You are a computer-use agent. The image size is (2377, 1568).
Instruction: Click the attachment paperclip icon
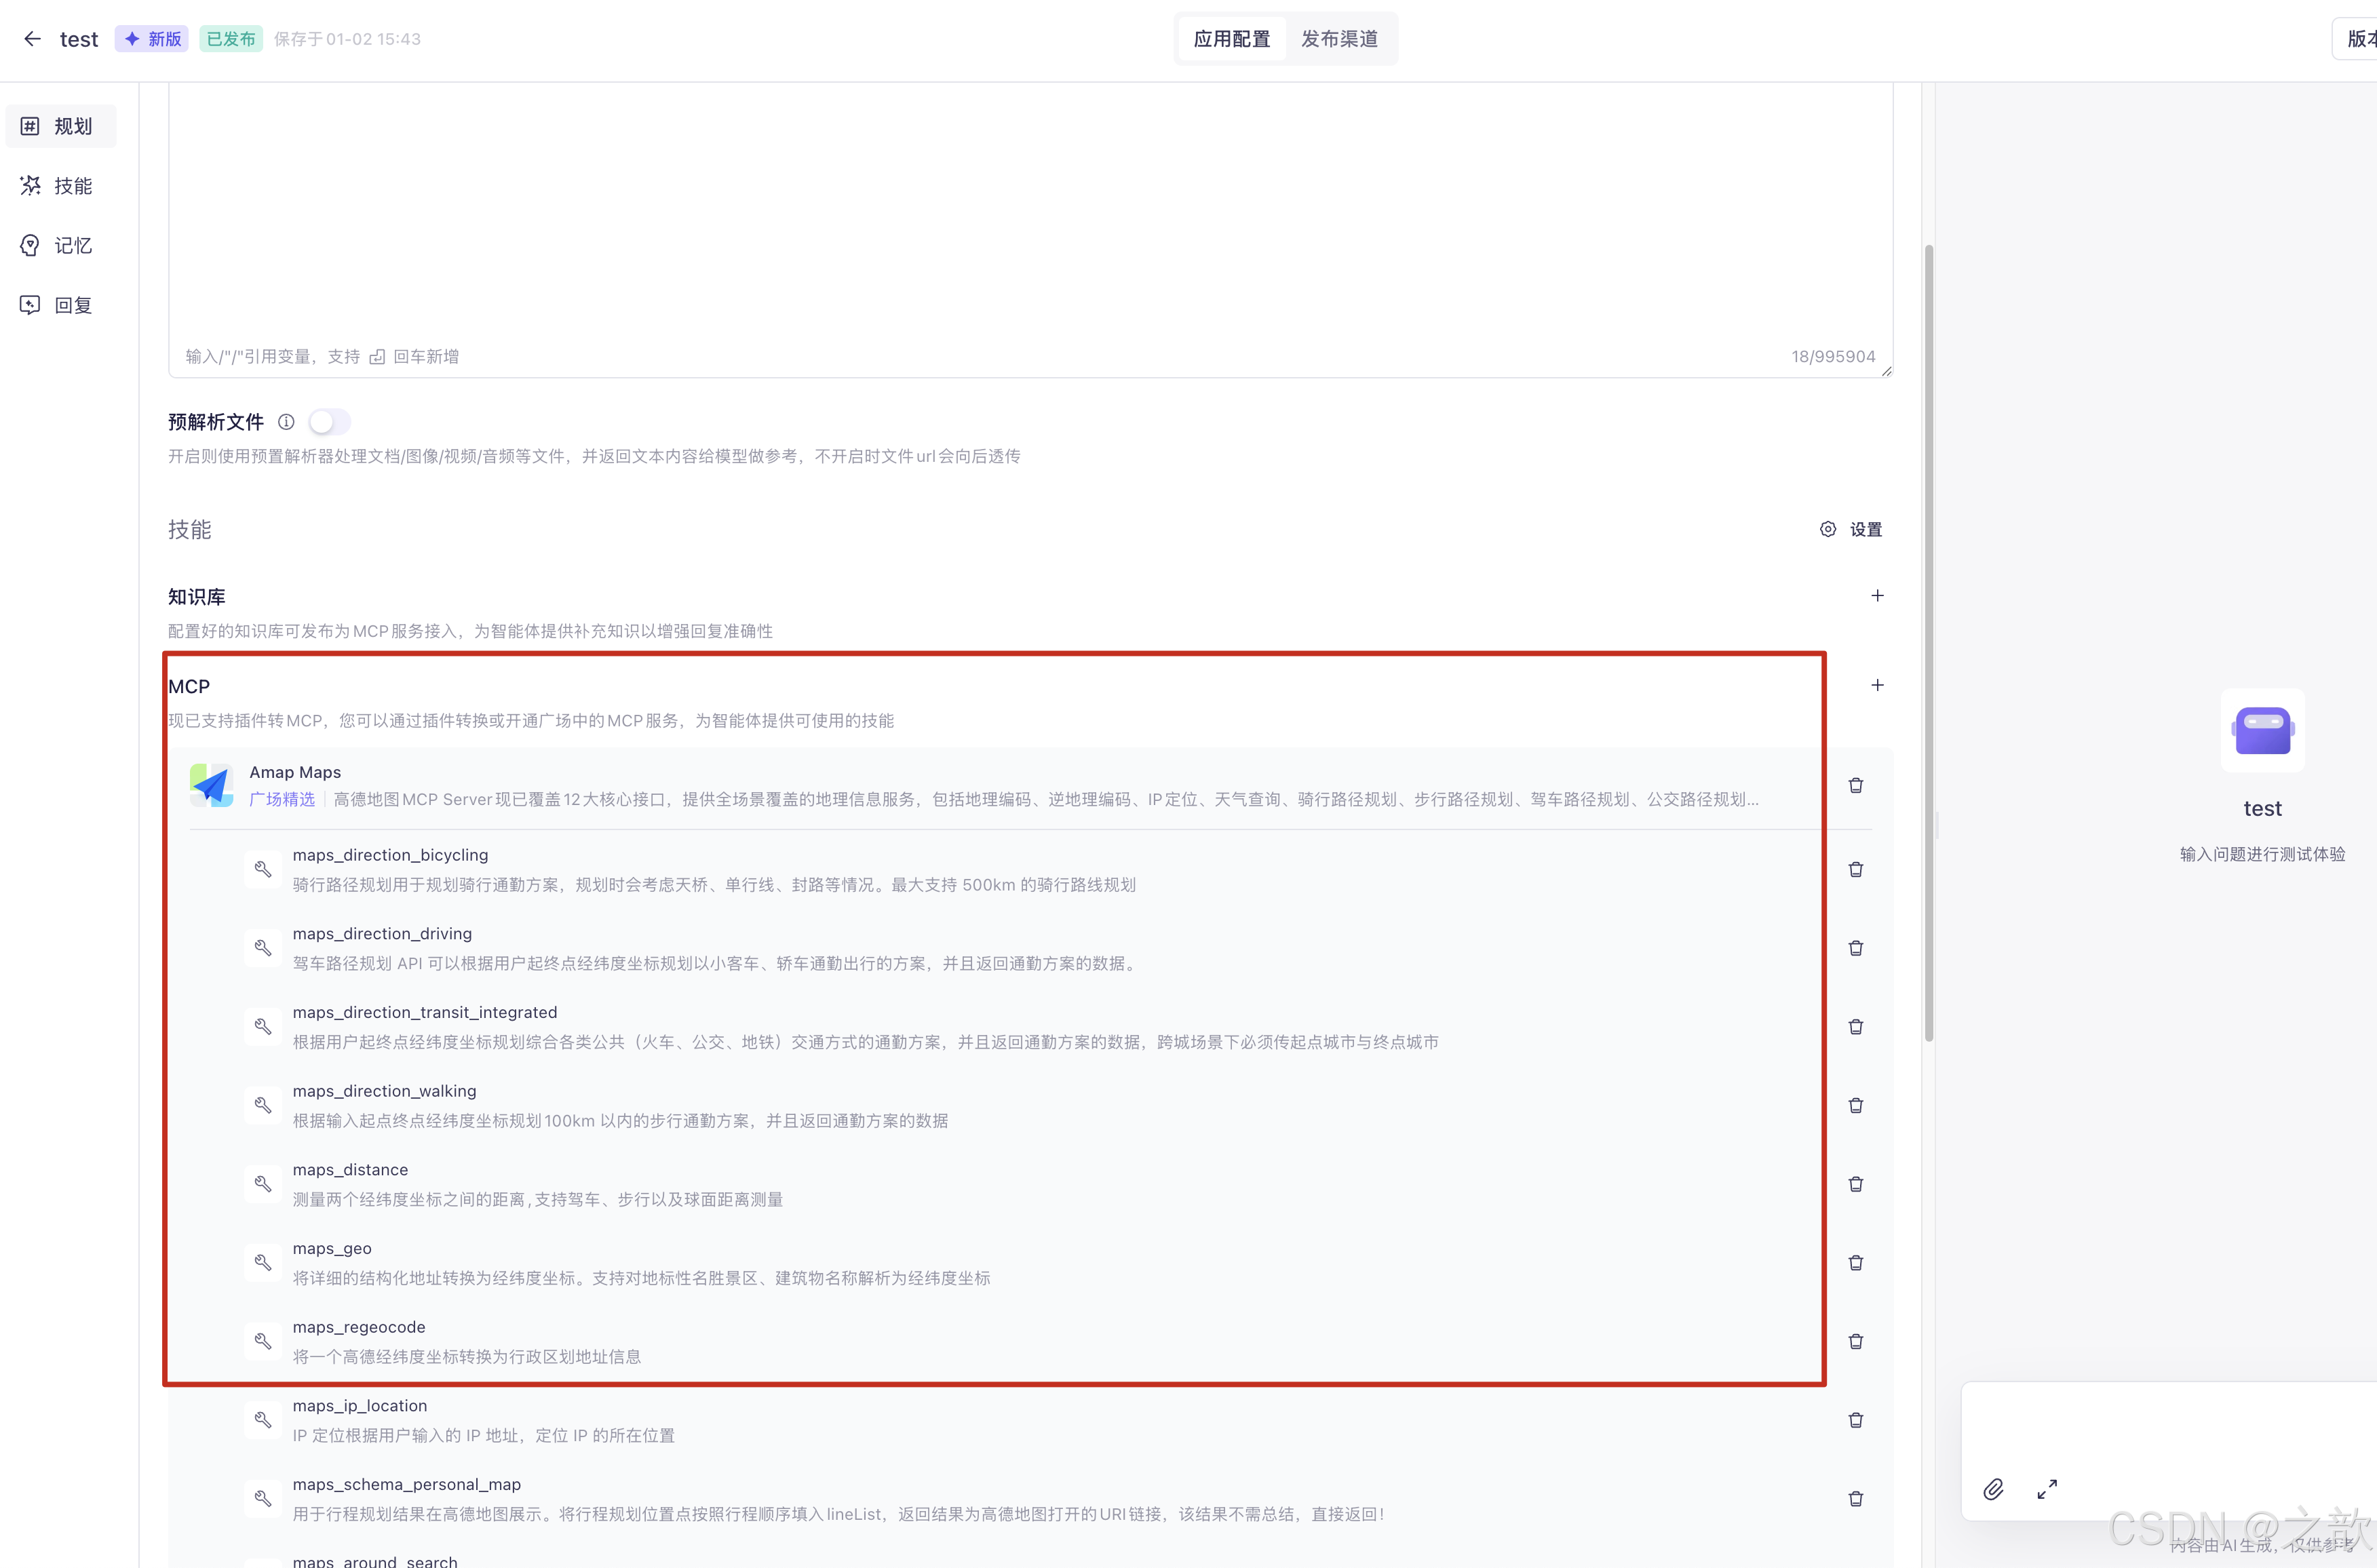pos(1993,1490)
